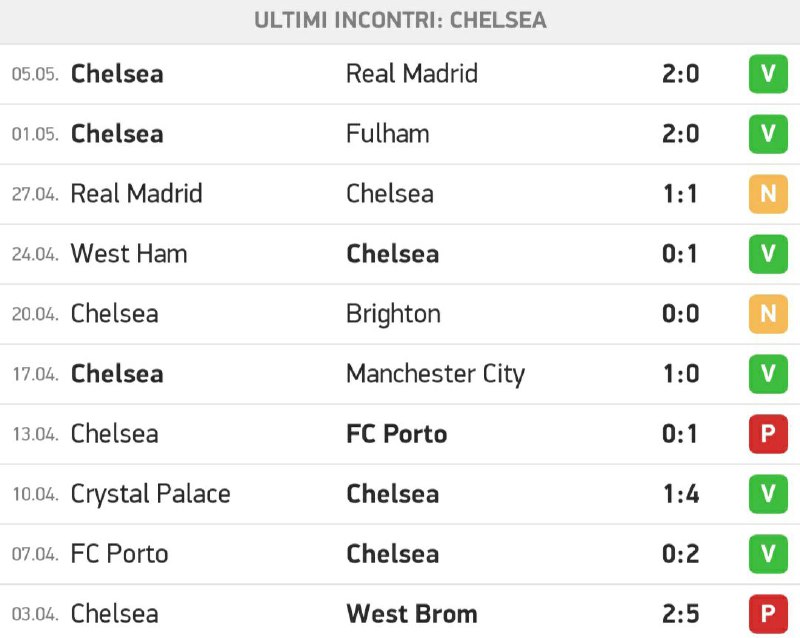Click the Manchester City team name
800x638 pixels.
[x=435, y=375]
